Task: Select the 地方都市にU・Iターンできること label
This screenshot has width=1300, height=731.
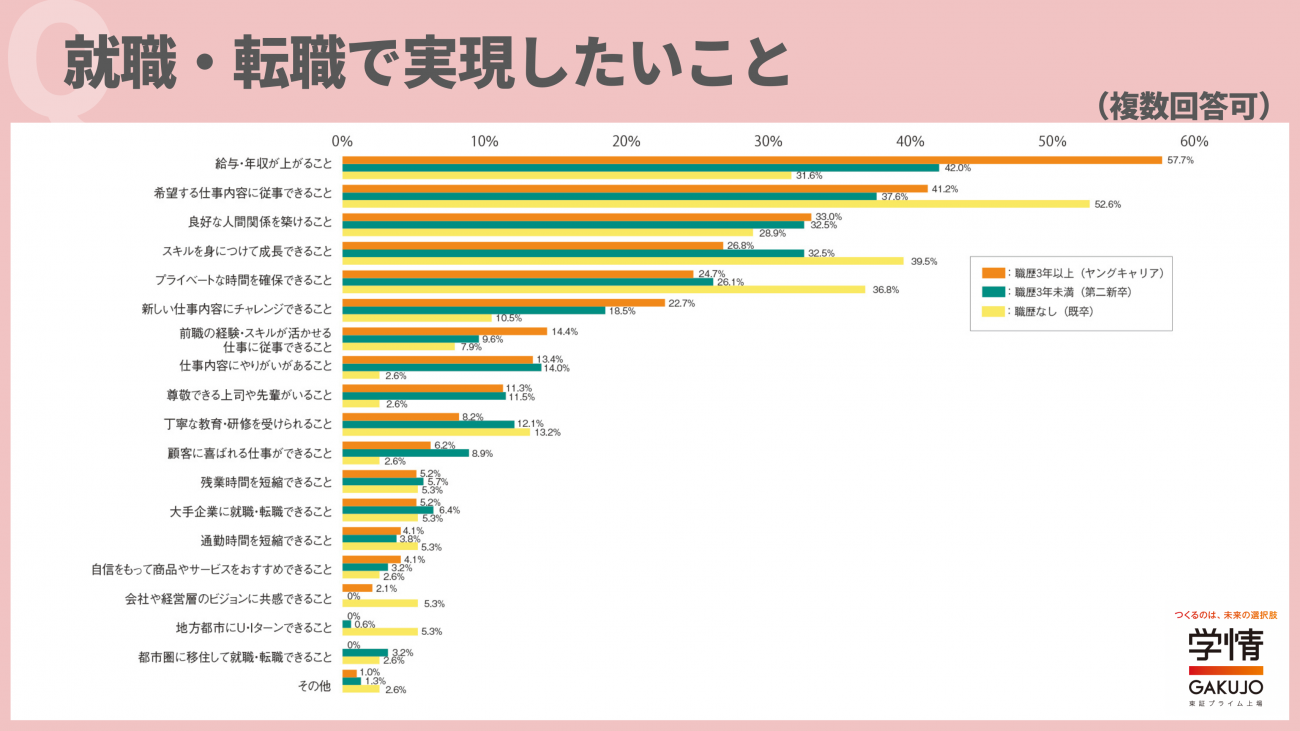Action: point(254,629)
